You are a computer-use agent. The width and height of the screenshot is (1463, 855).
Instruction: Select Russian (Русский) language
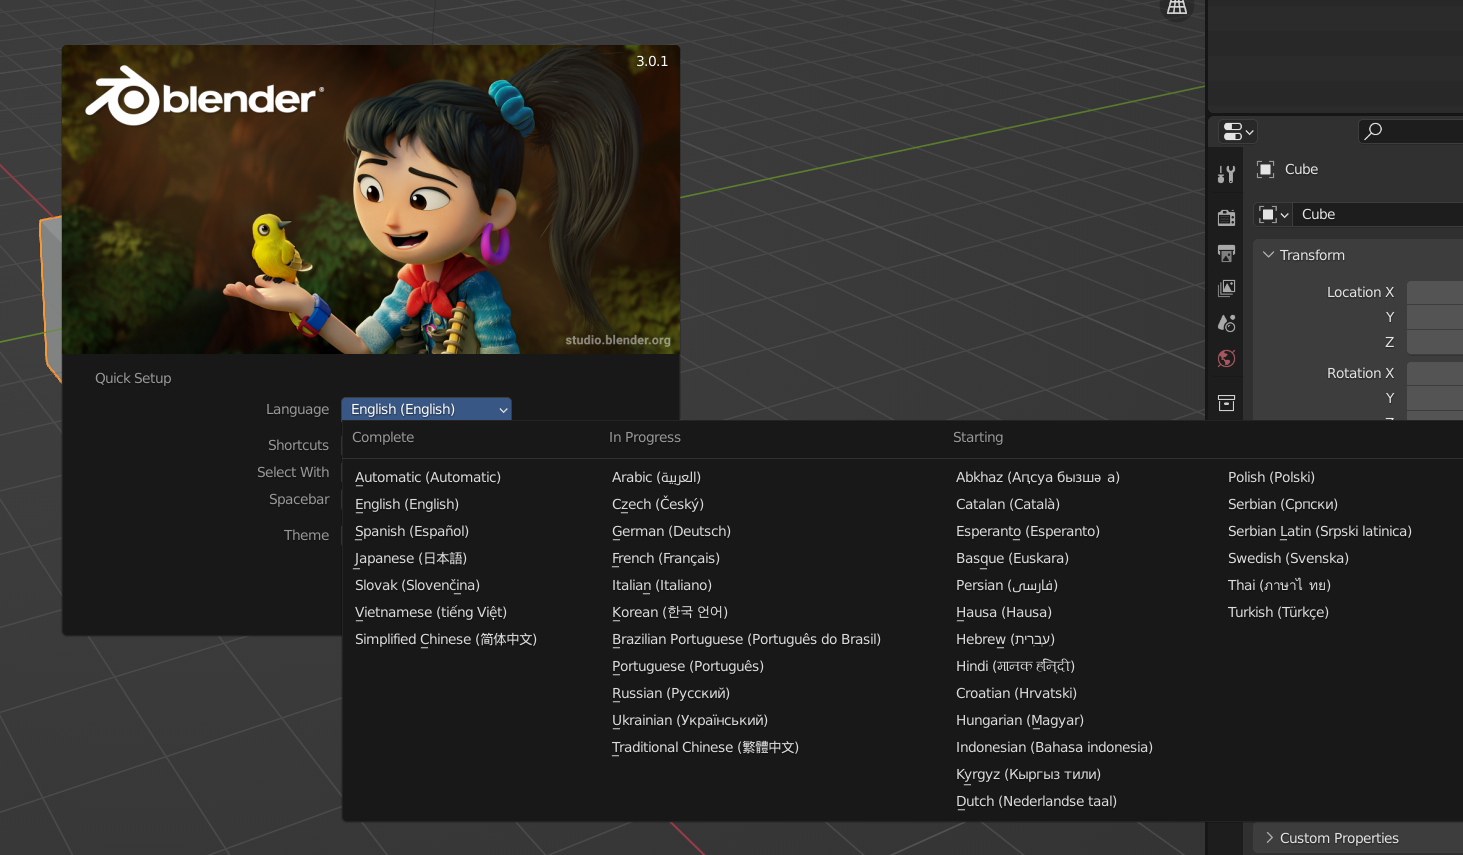tap(671, 693)
